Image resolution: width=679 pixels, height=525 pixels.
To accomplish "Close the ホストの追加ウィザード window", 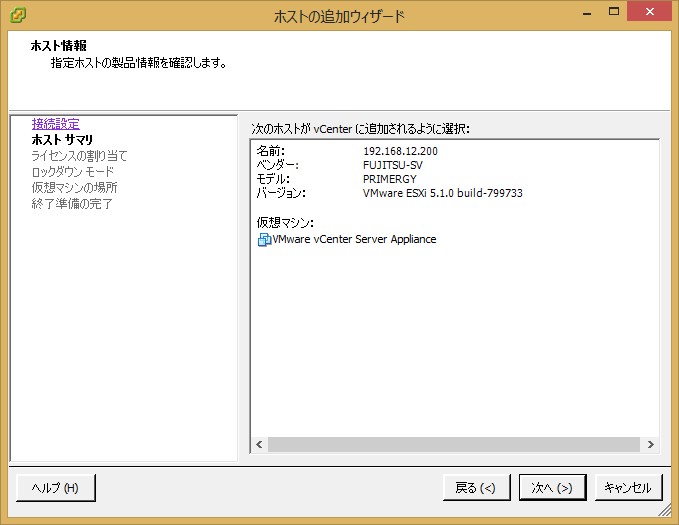I will (650, 12).
